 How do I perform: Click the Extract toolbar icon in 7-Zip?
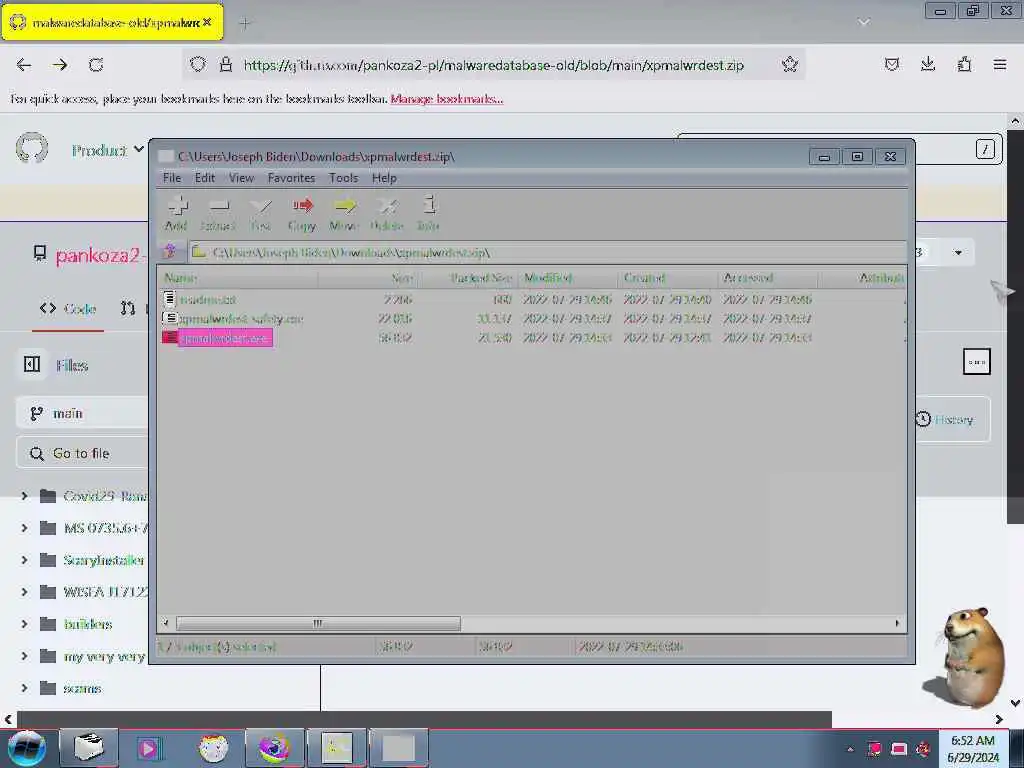(217, 214)
